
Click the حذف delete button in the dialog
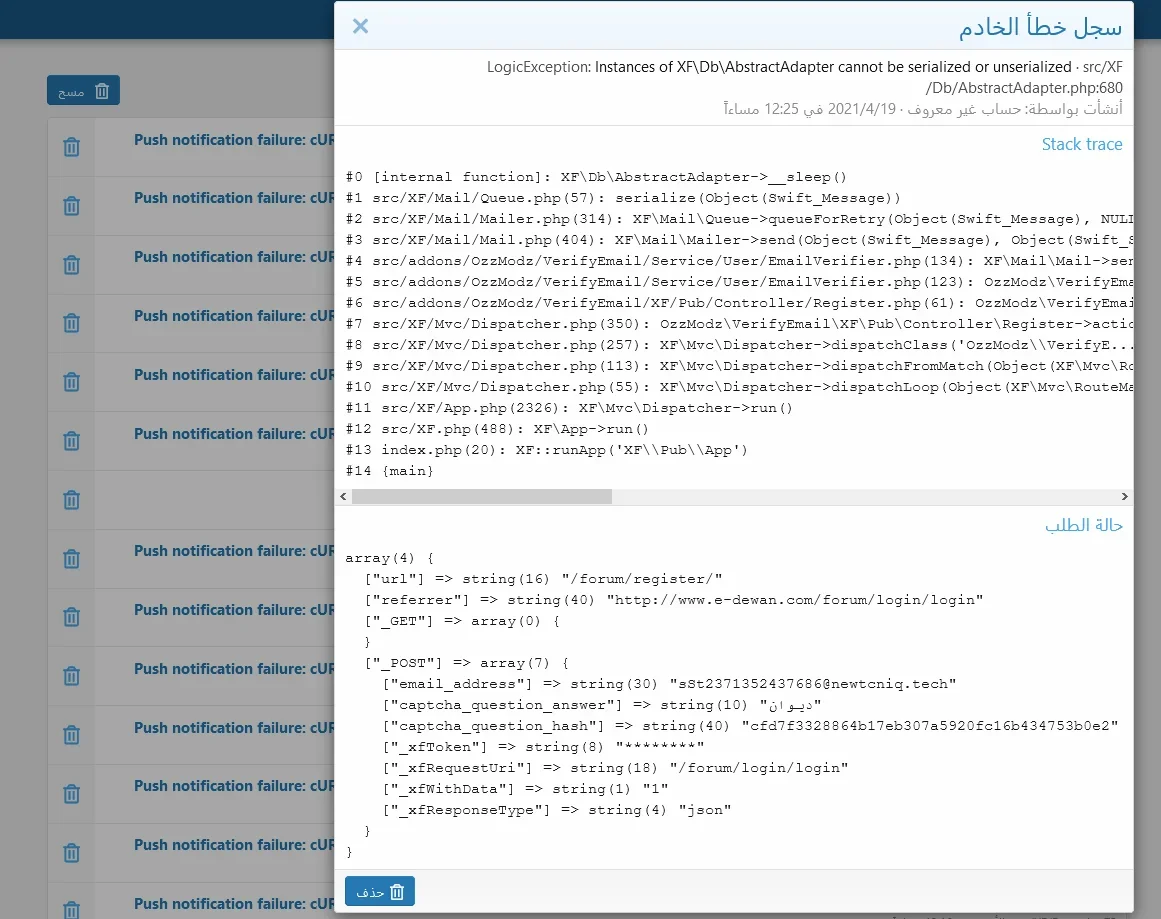point(380,892)
